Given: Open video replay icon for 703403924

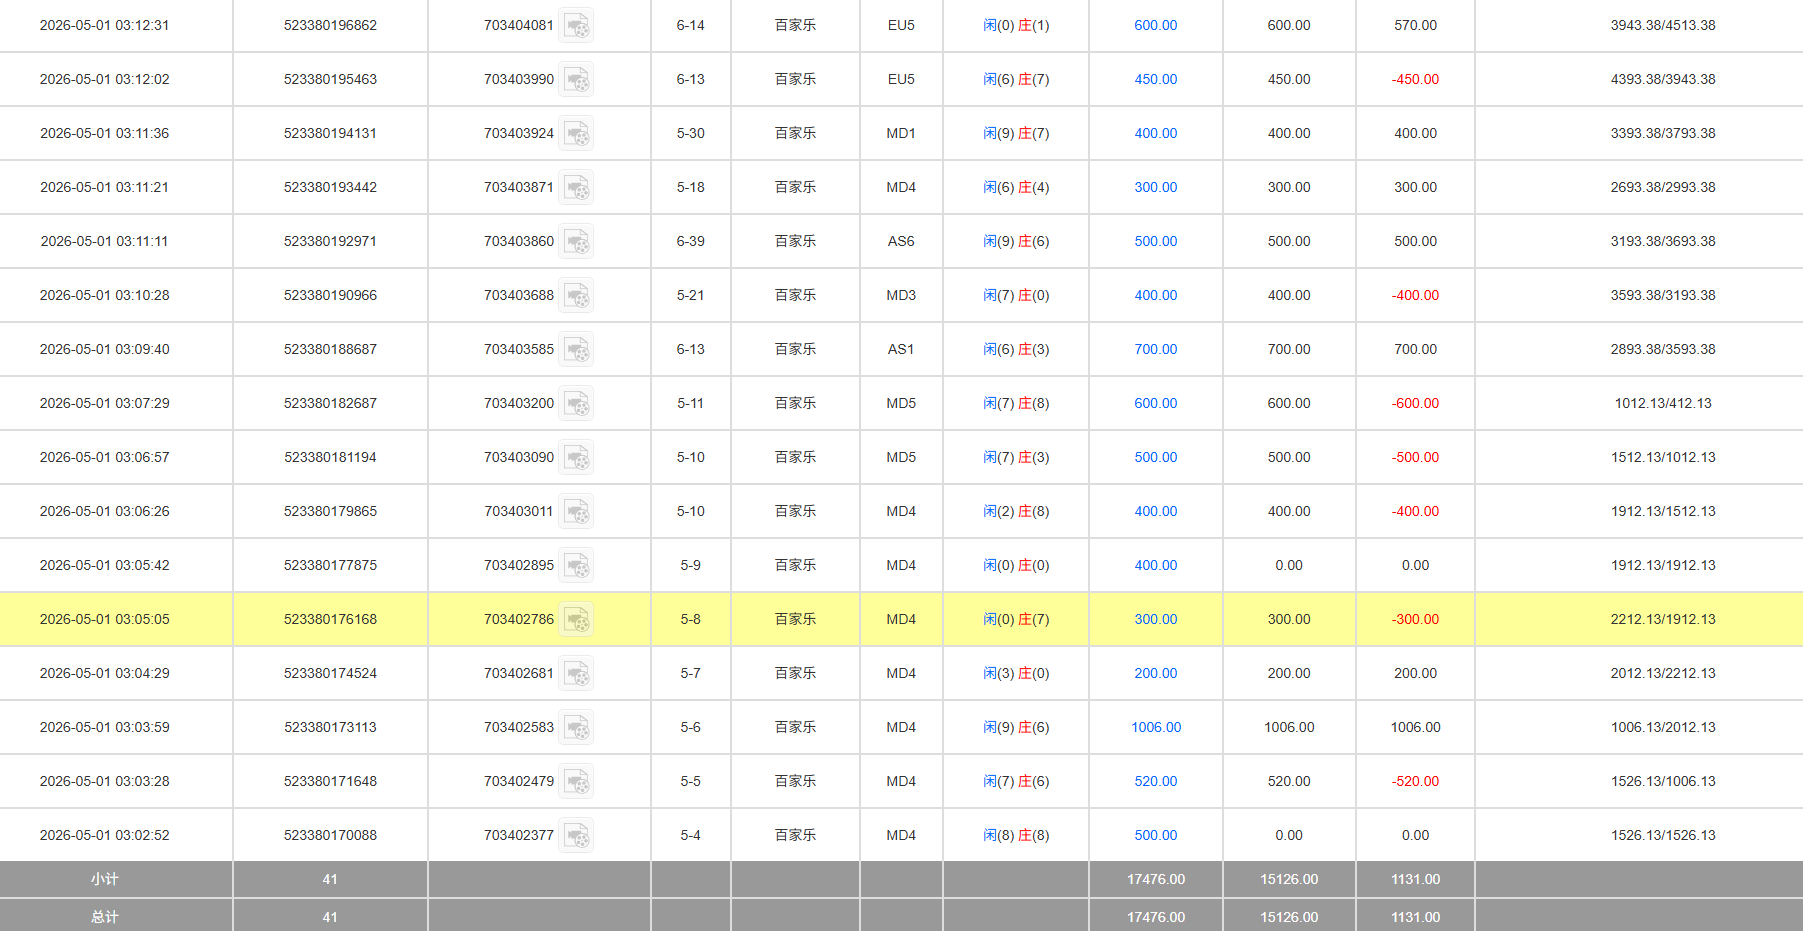Looking at the screenshot, I should [x=576, y=133].
